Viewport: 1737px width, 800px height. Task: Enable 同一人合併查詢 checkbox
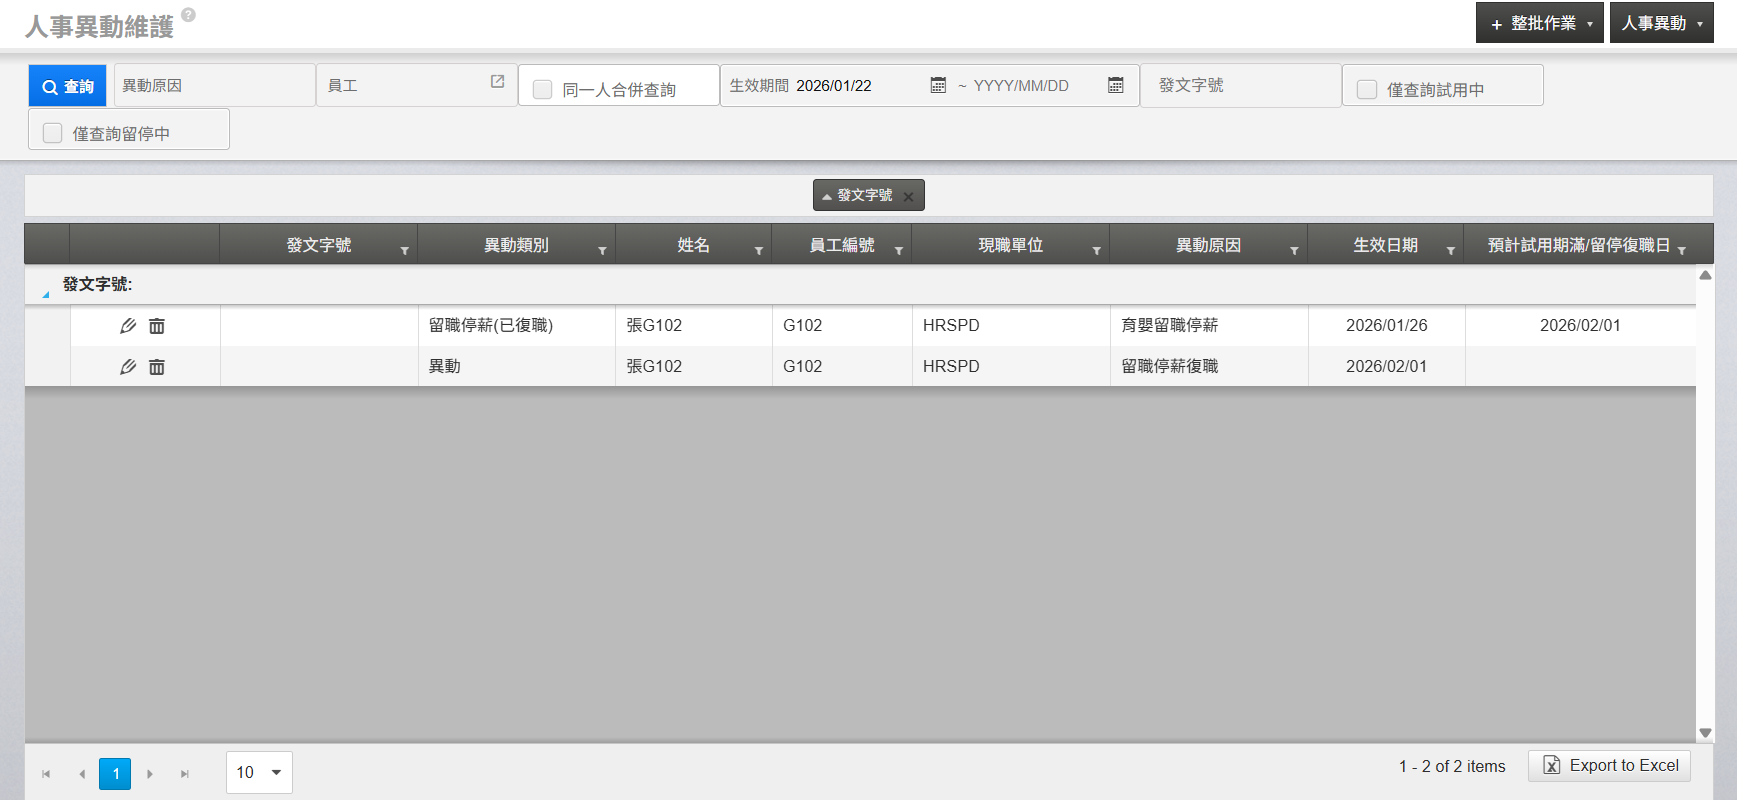point(543,90)
